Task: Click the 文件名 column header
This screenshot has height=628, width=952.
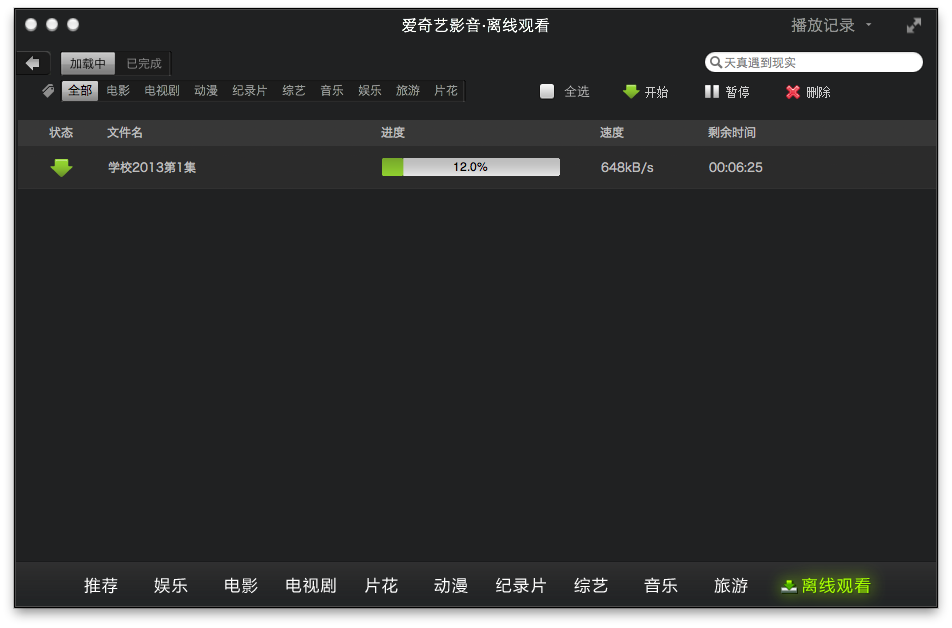Action: coord(125,132)
